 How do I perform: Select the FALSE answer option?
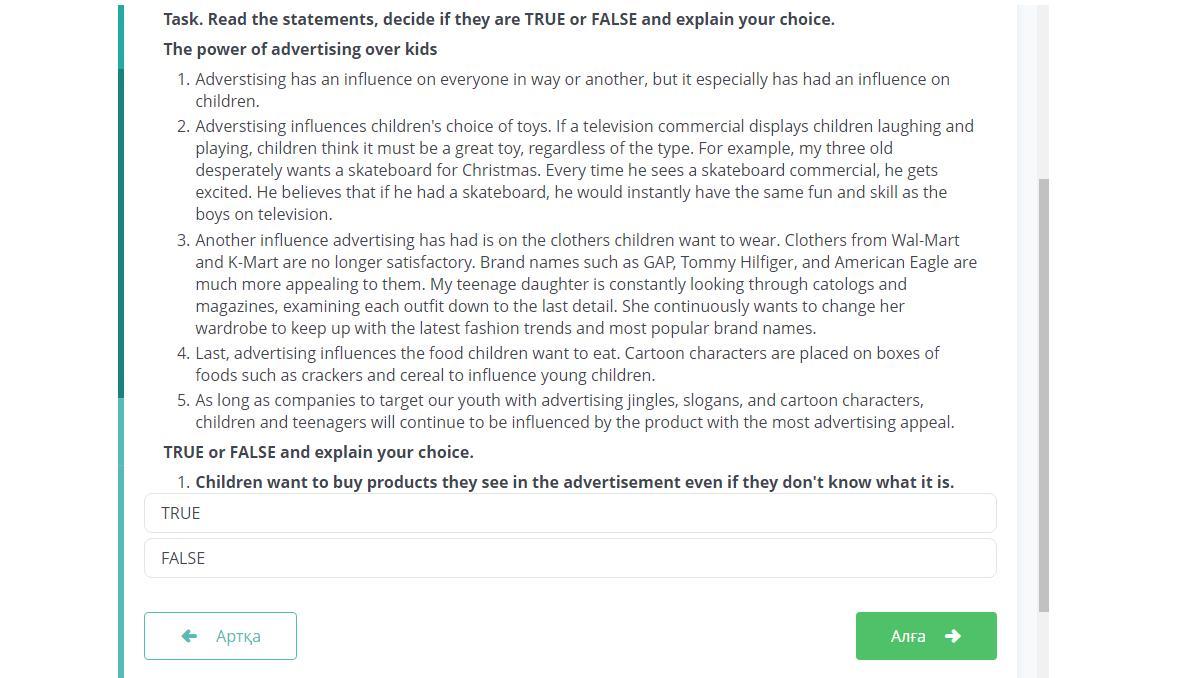tap(570, 558)
